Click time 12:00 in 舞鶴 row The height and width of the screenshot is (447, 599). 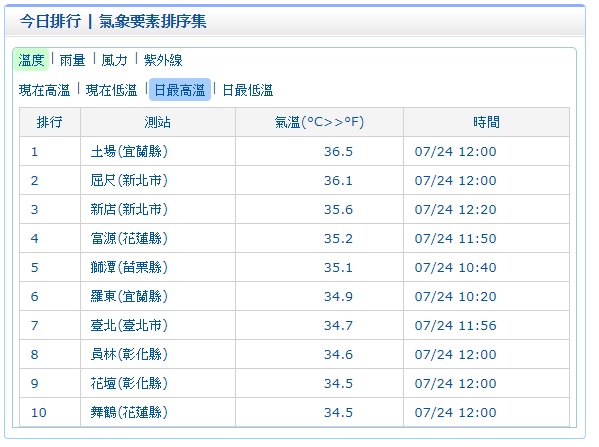click(455, 413)
